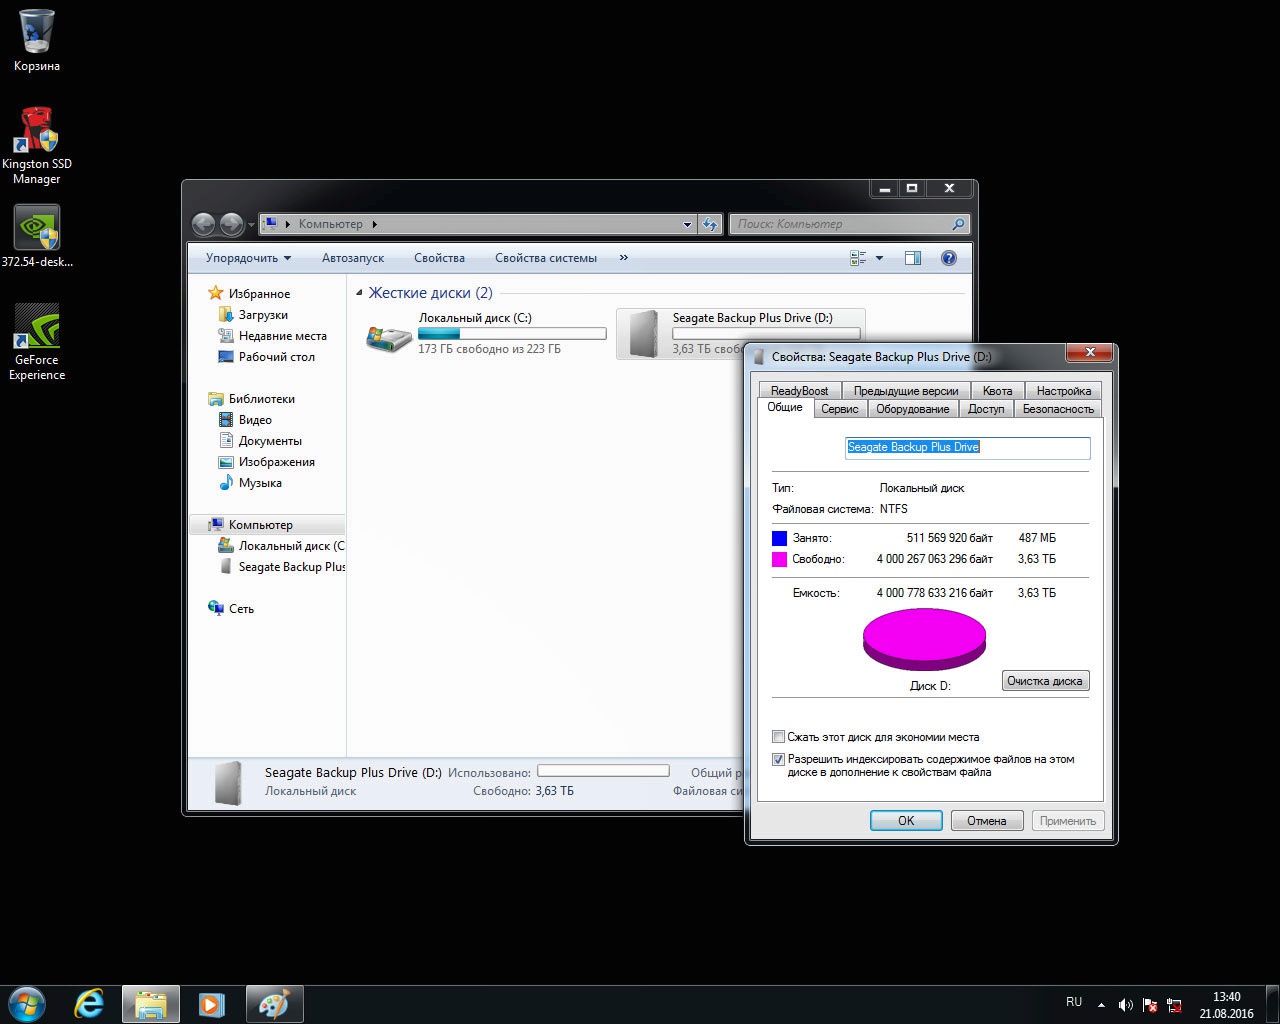
Task: Click the network tray icon
Action: (x=1175, y=1005)
